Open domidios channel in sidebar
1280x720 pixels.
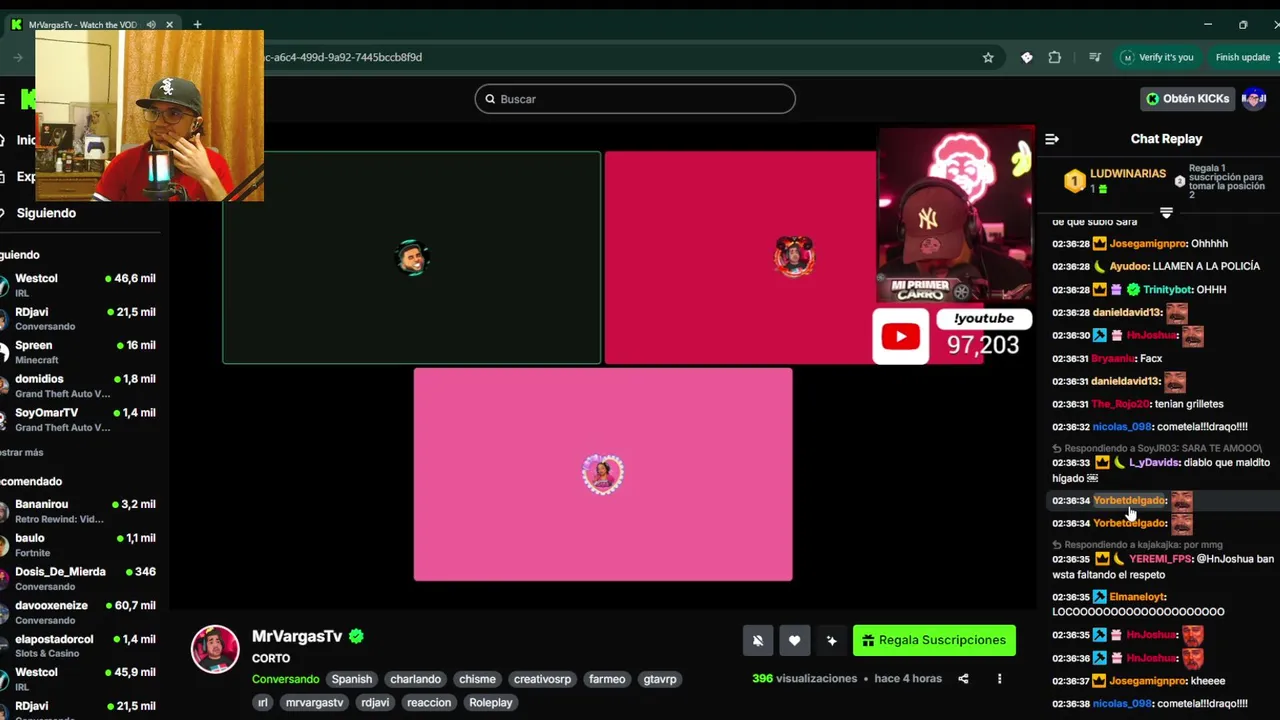point(80,386)
